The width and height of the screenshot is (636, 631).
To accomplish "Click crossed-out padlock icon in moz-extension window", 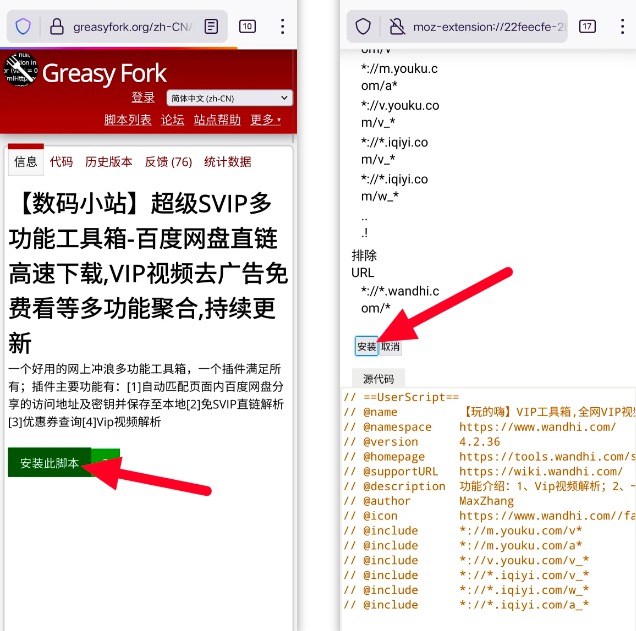I will [397, 27].
